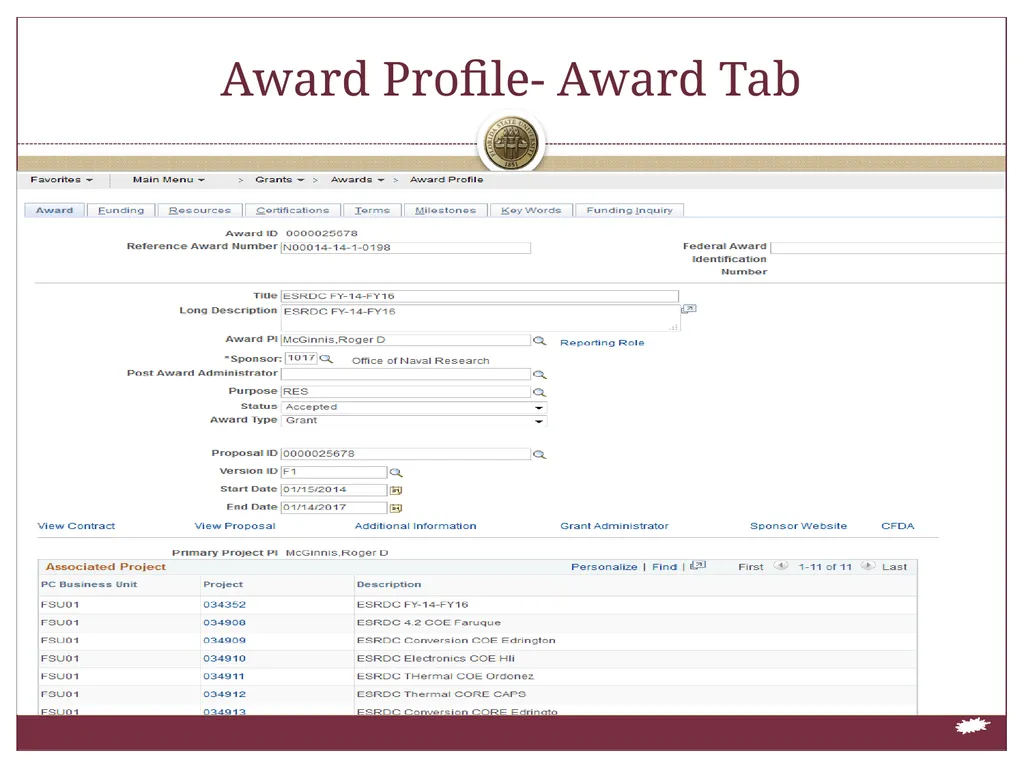
Task: Expand the Long Description pop-out icon
Action: pyautogui.click(x=689, y=308)
